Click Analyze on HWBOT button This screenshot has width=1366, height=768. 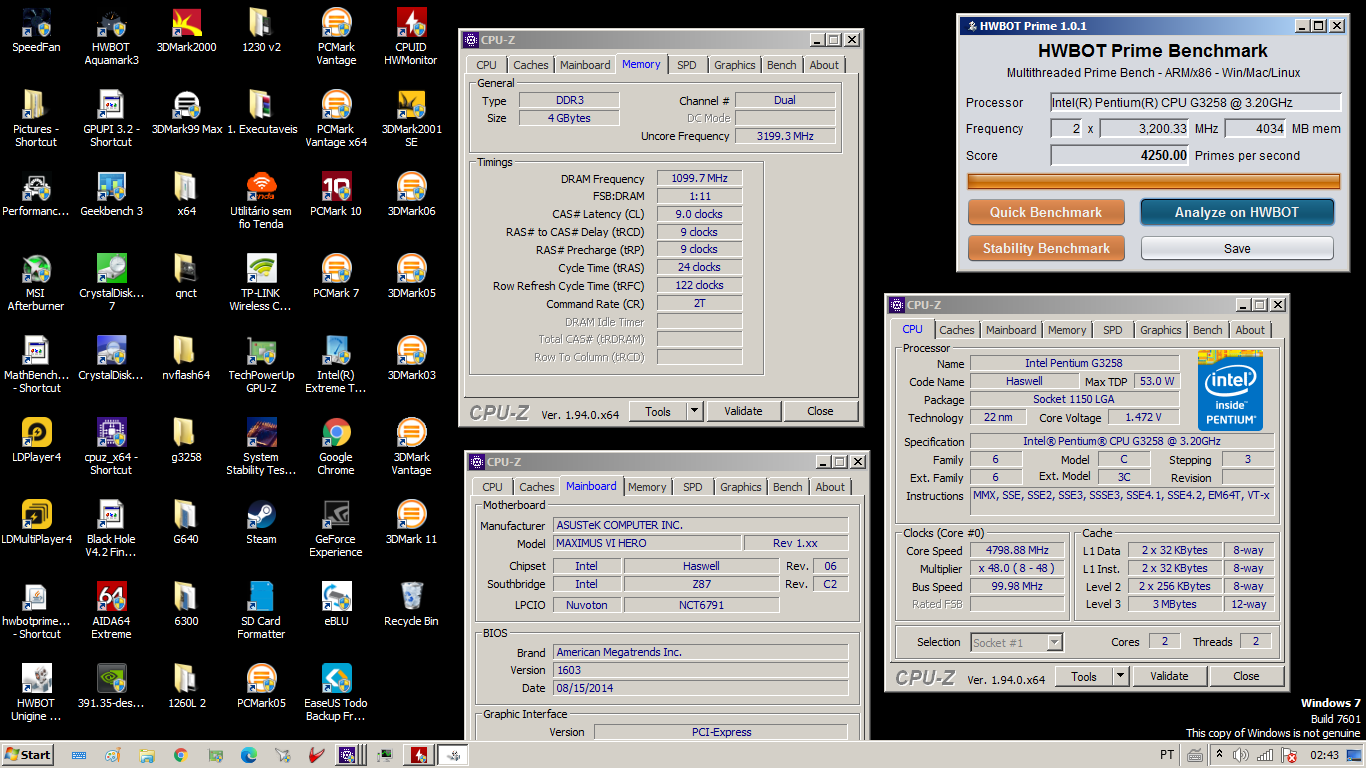click(x=1237, y=212)
